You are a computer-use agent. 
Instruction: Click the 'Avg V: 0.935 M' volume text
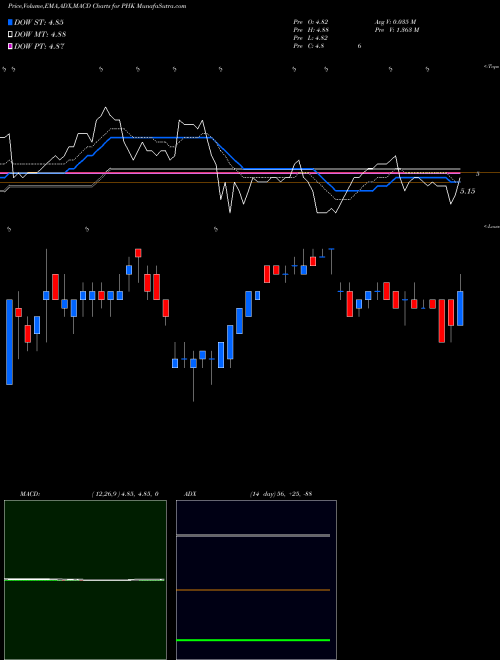point(395,21)
